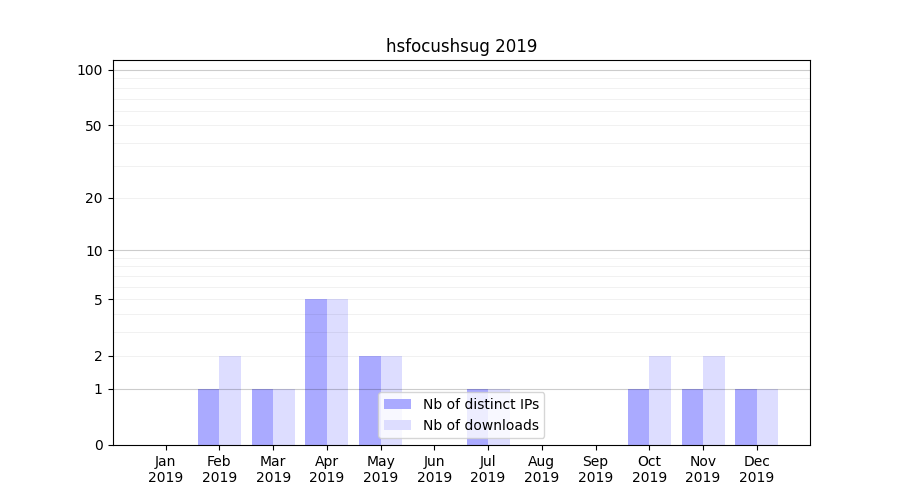Image resolution: width=900 pixels, height=500 pixels.
Task: Click the April distinct IPs bar
Action: coord(316,372)
